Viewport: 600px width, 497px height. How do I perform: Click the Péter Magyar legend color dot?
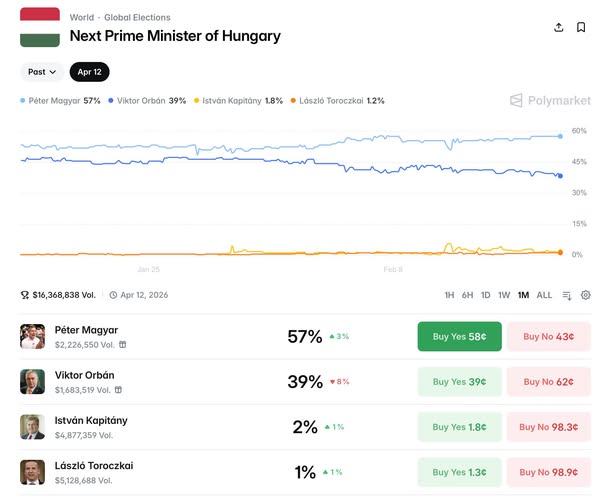coord(23,101)
